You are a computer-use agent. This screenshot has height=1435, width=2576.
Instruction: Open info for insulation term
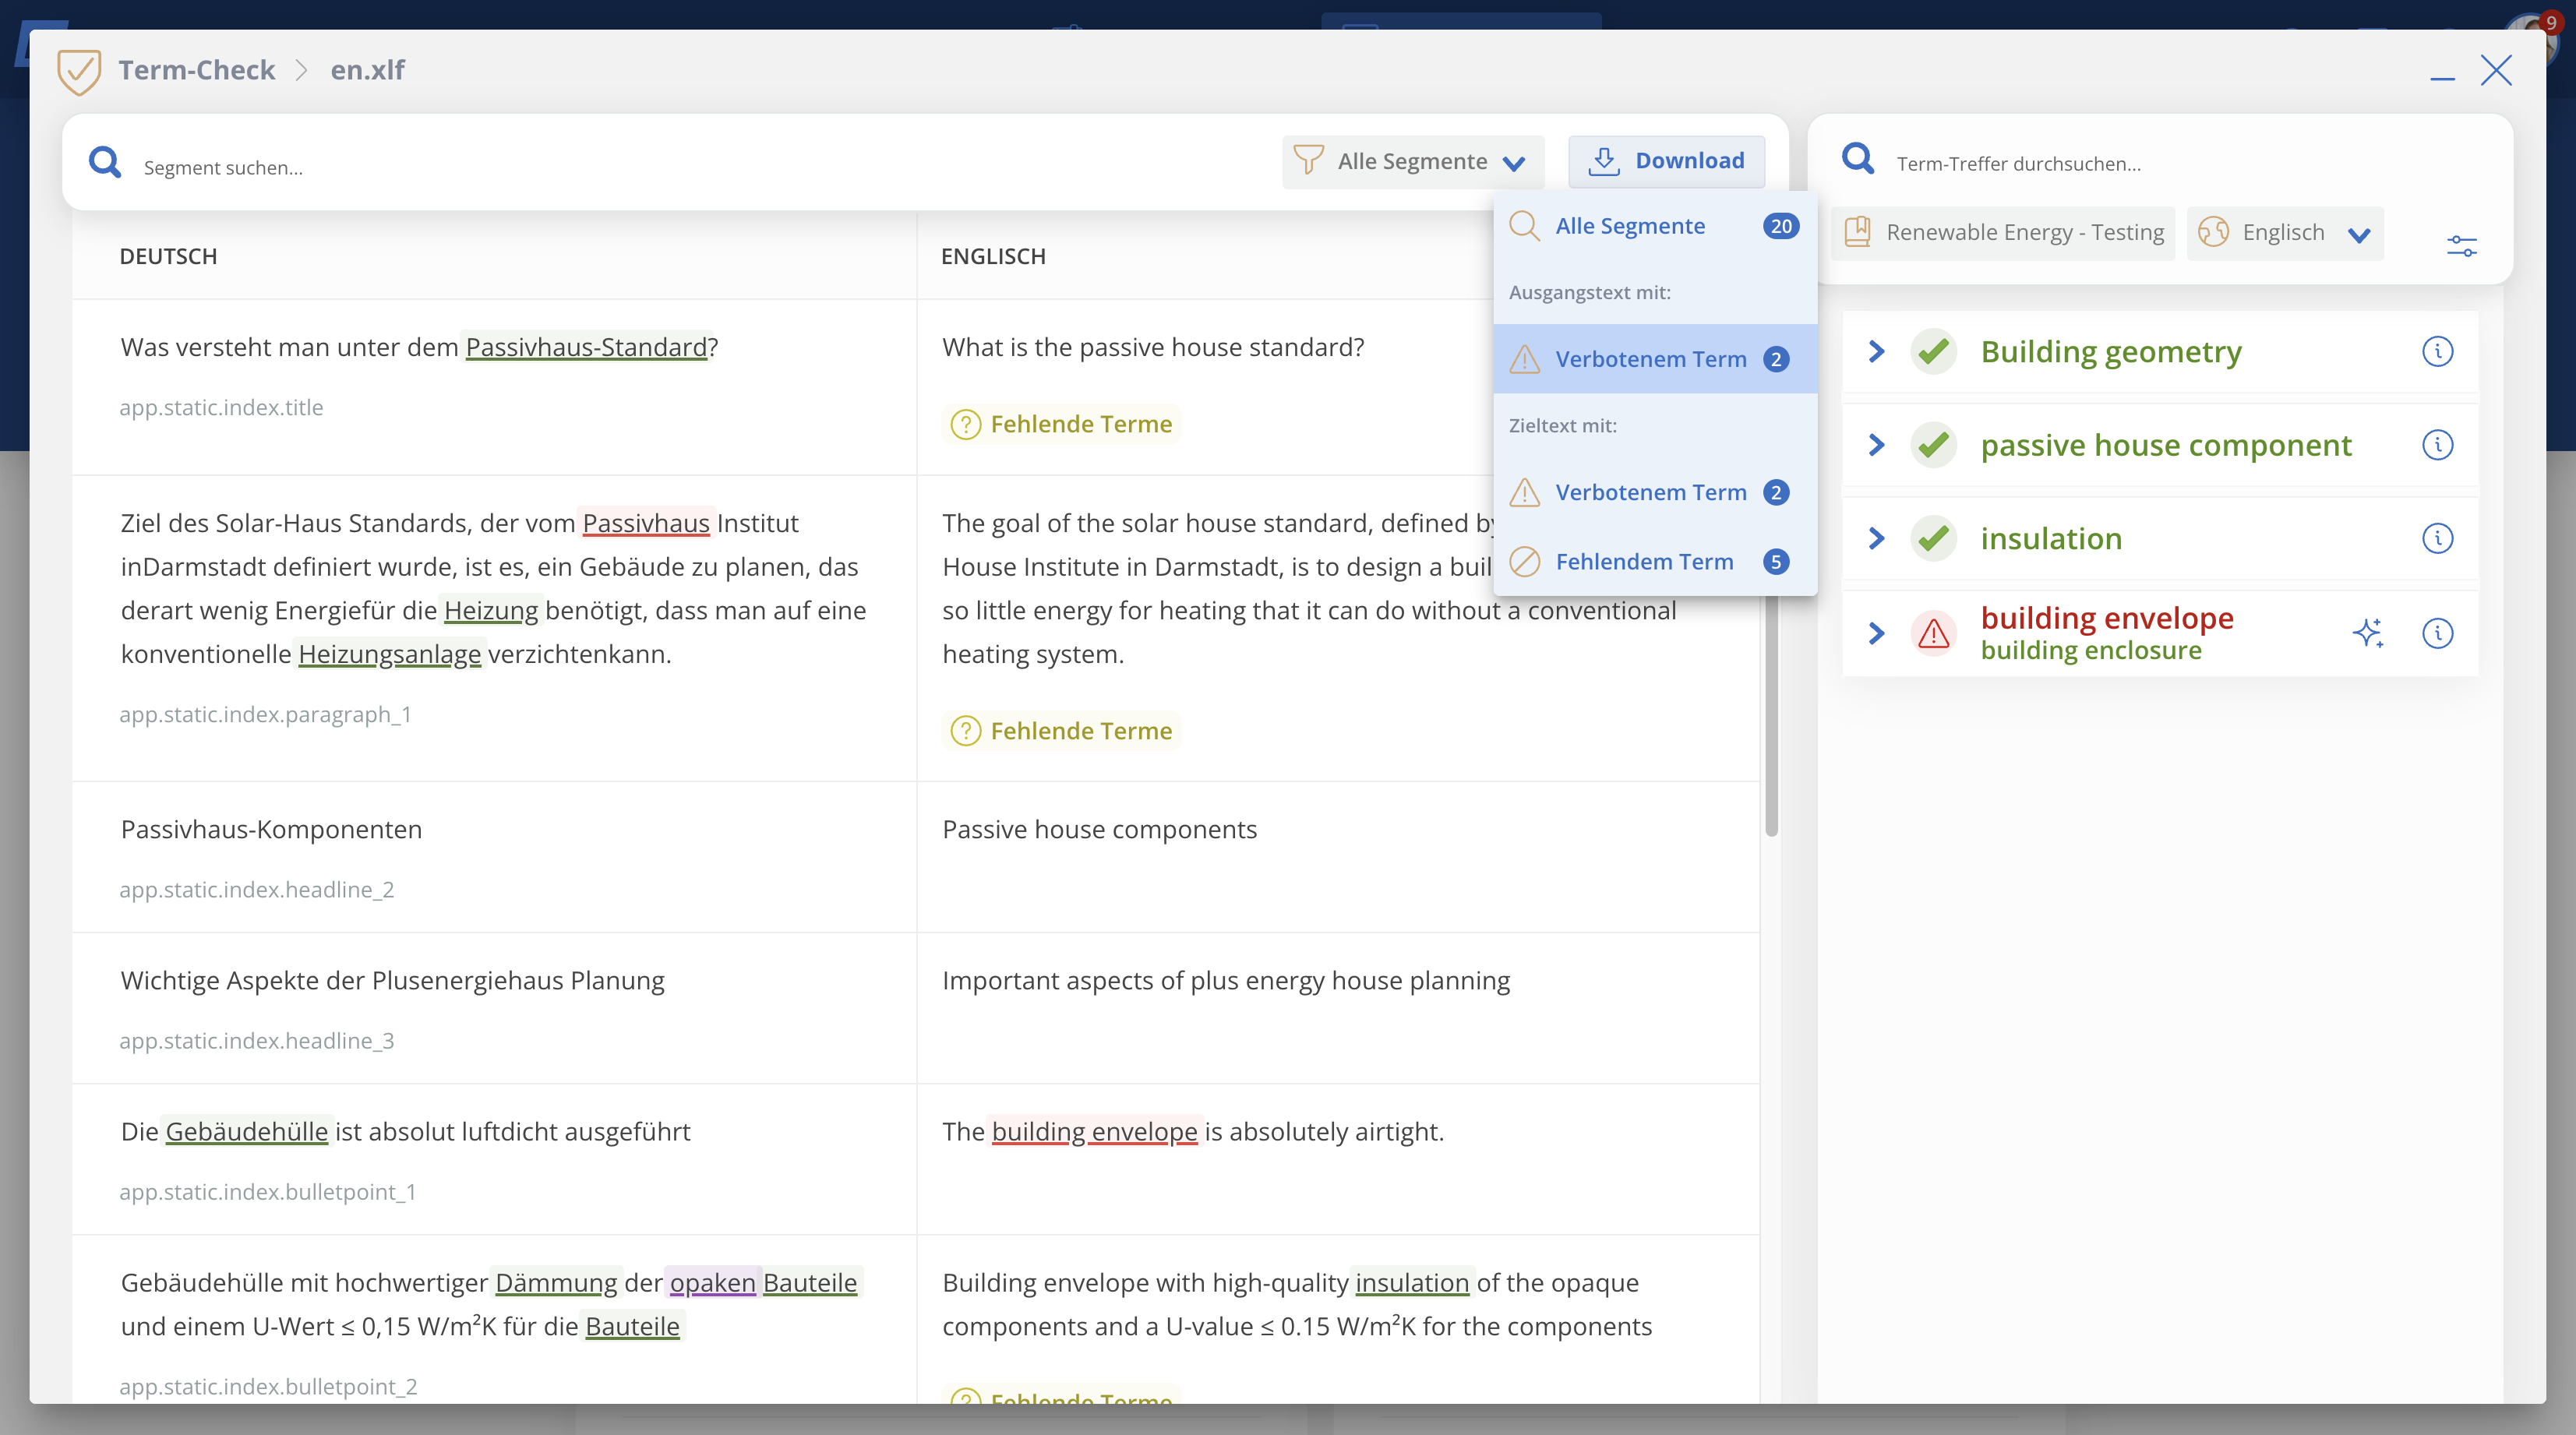click(2437, 539)
